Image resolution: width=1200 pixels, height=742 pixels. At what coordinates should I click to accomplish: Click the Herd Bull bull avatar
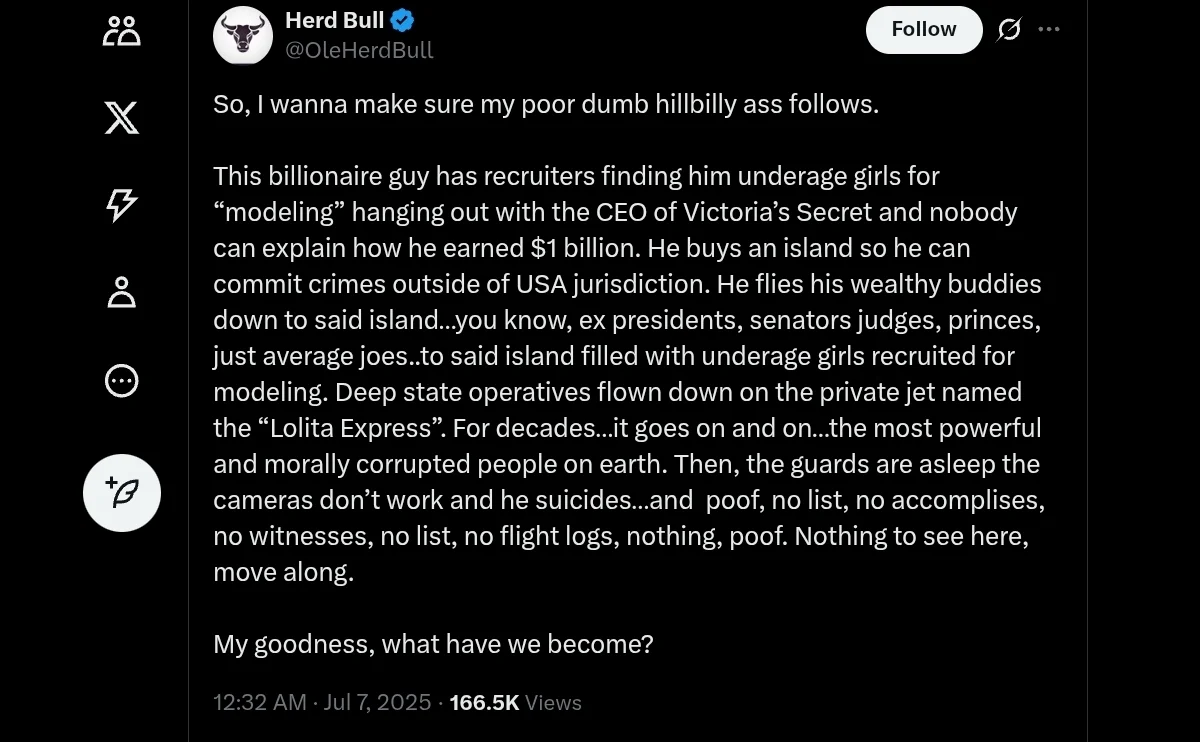tap(244, 37)
